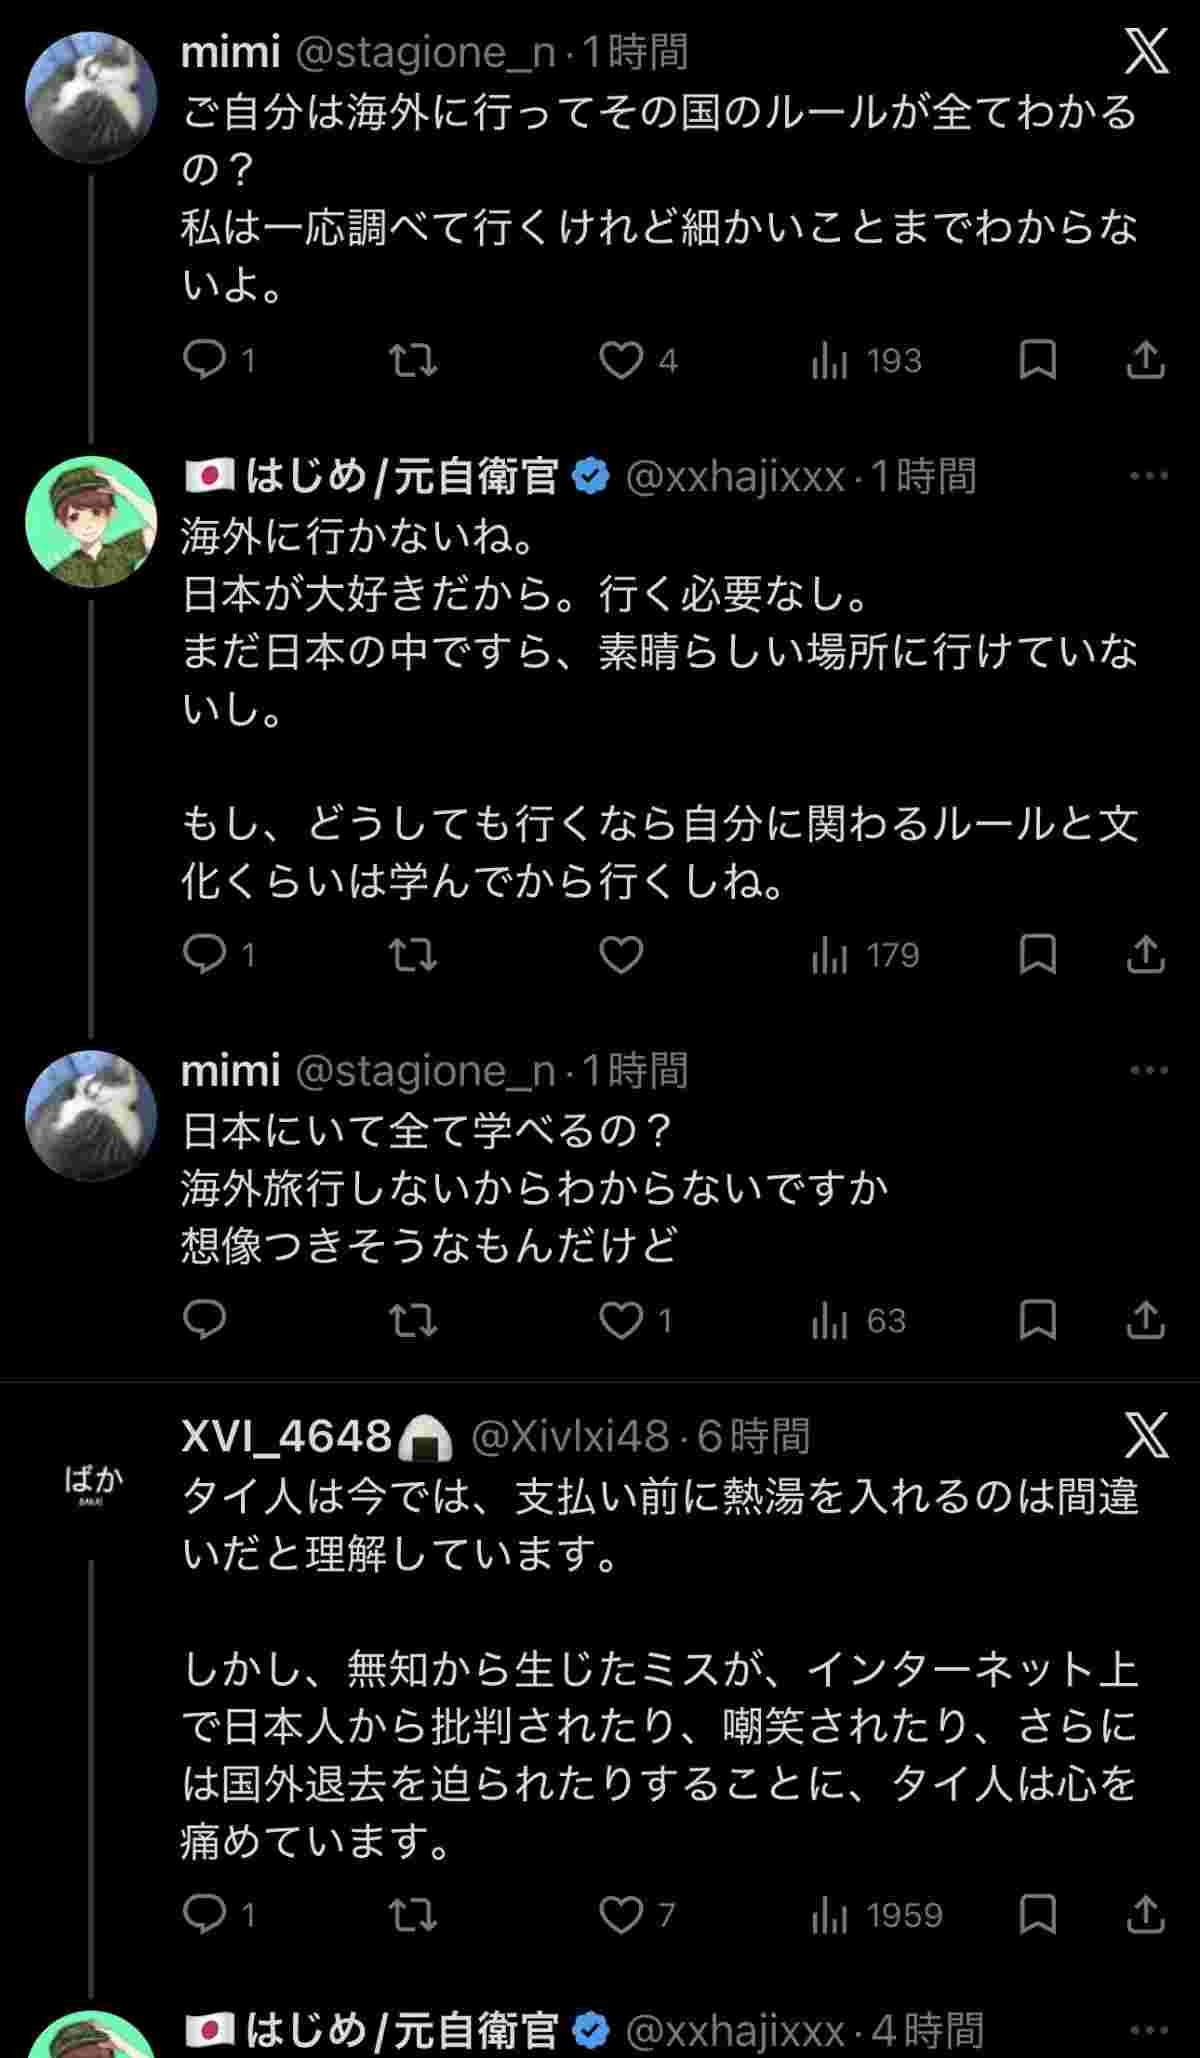Open more options on mimi's second post
1200x2058 pixels.
1148,1070
